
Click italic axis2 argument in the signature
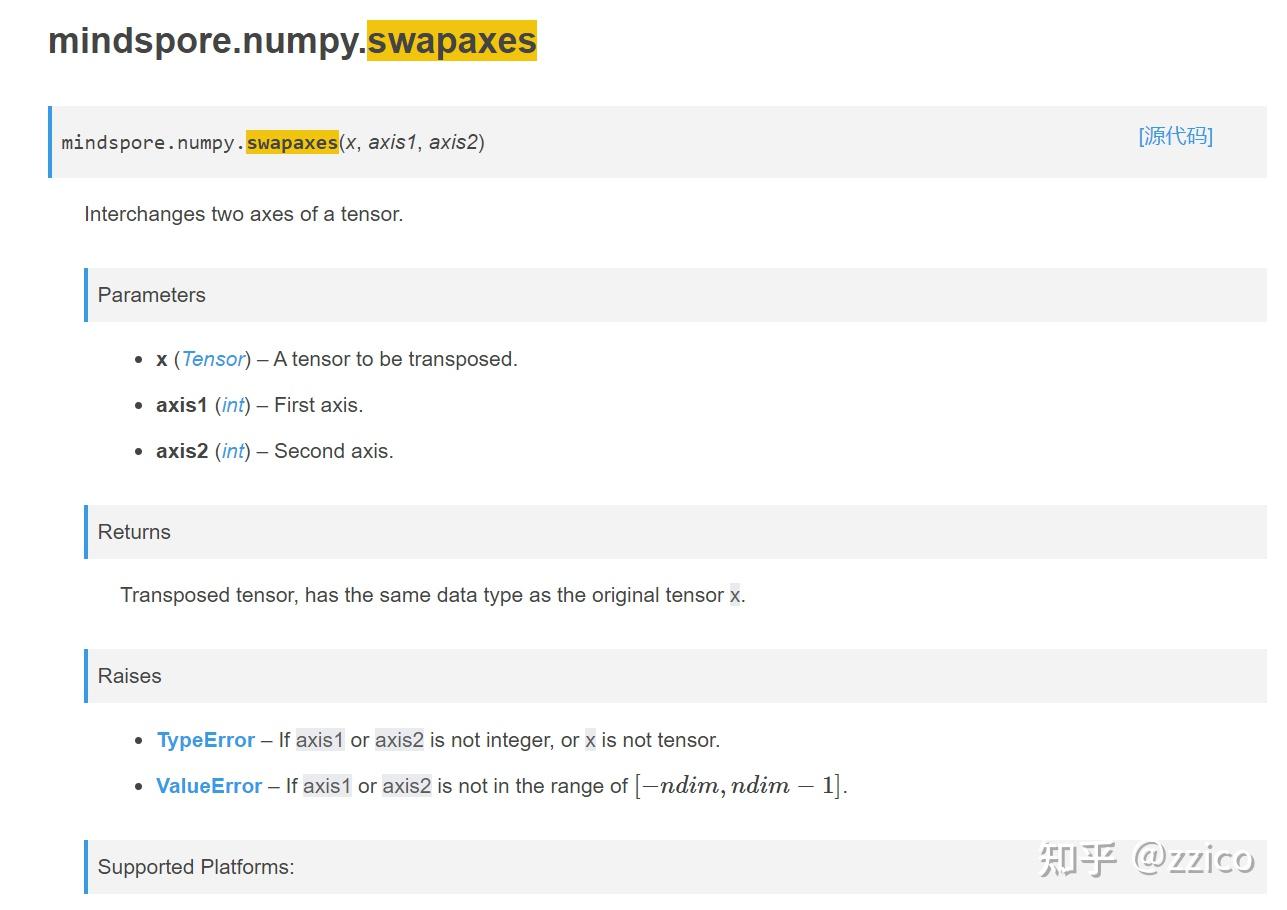(453, 142)
